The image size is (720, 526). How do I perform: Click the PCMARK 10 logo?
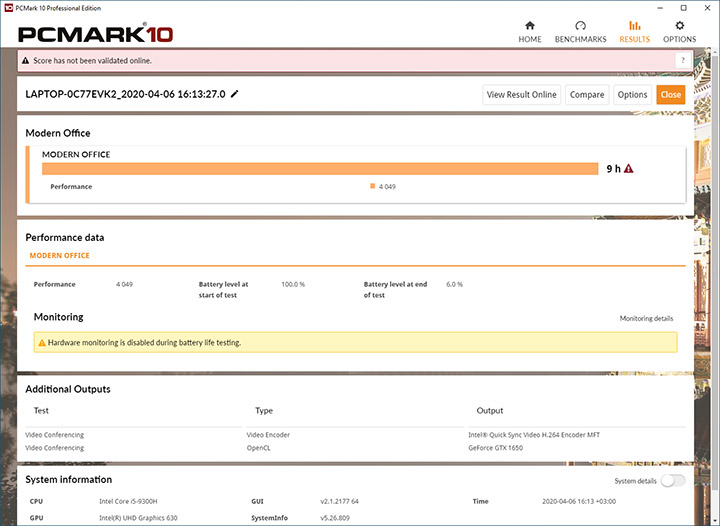point(95,34)
